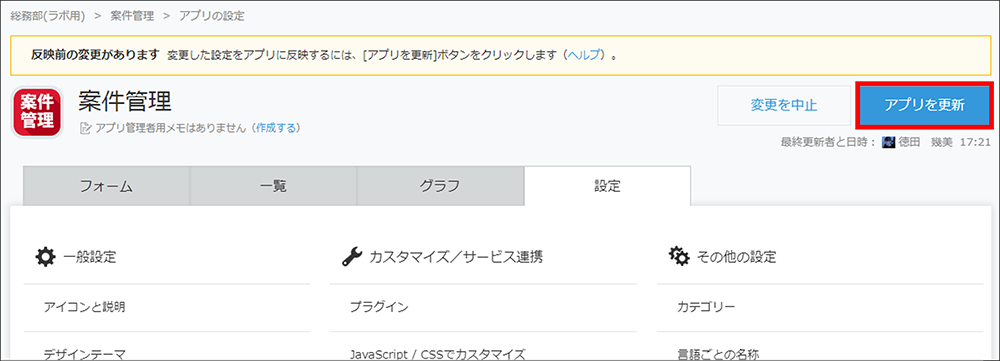Click the last-updater avatar icon for 徳田
The width and height of the screenshot is (1000, 361).
tap(888, 143)
